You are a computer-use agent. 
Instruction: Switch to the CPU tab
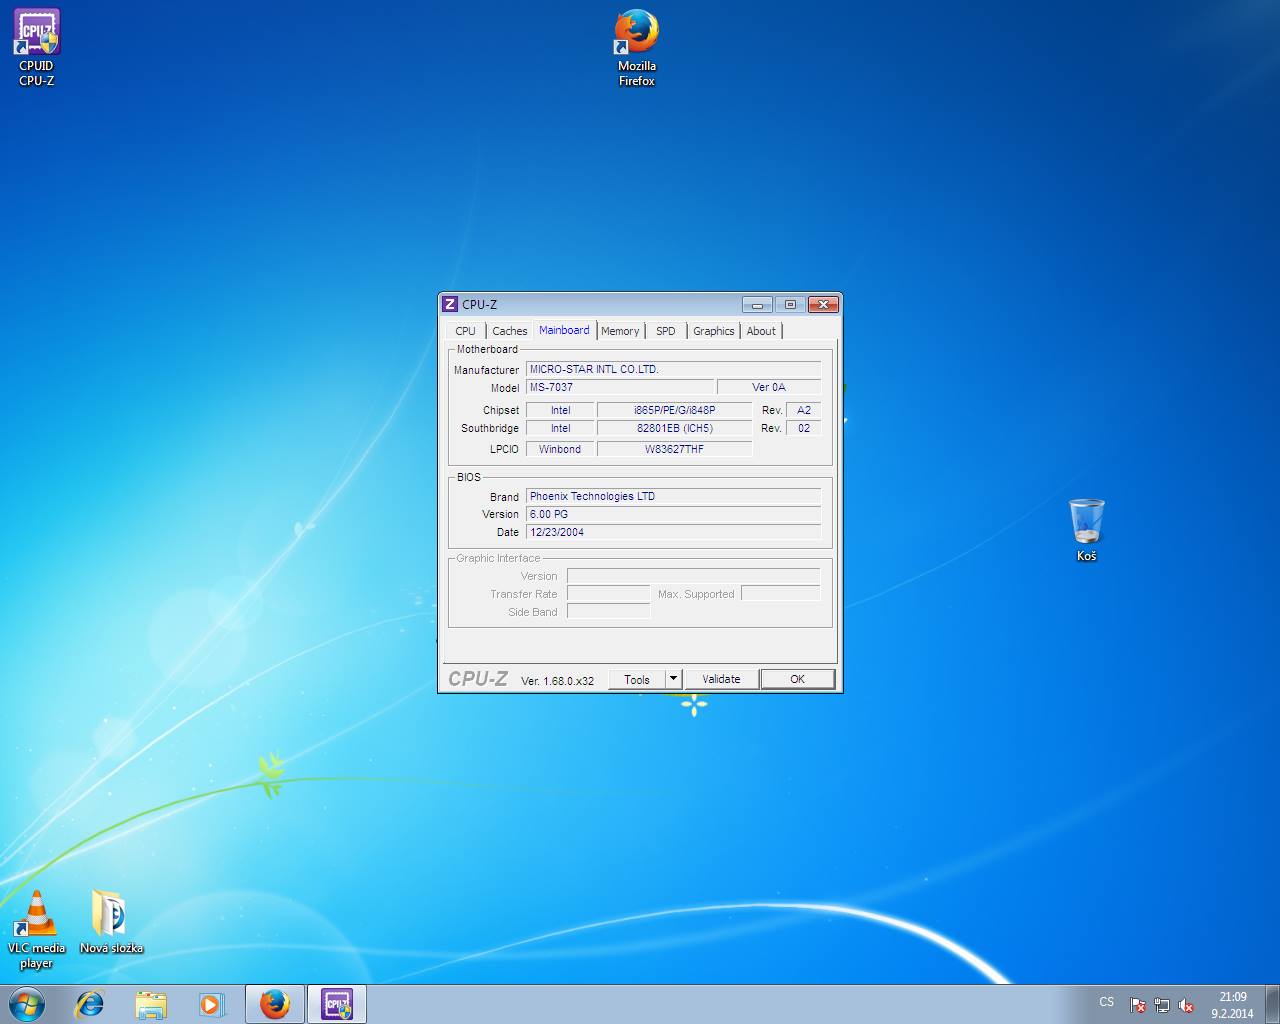coord(466,331)
